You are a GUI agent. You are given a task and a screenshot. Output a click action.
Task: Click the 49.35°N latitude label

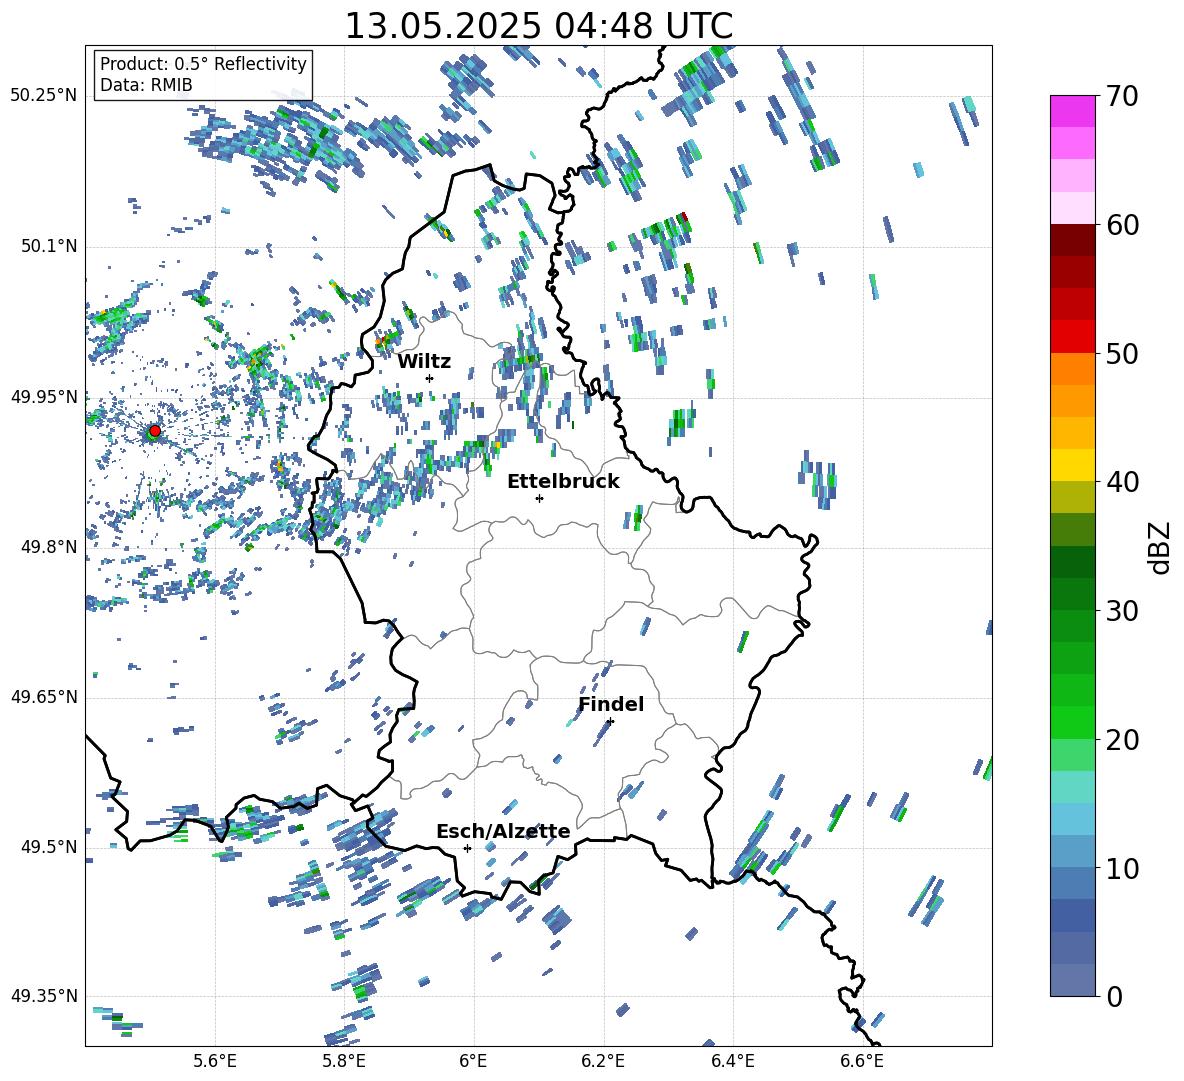[44, 996]
